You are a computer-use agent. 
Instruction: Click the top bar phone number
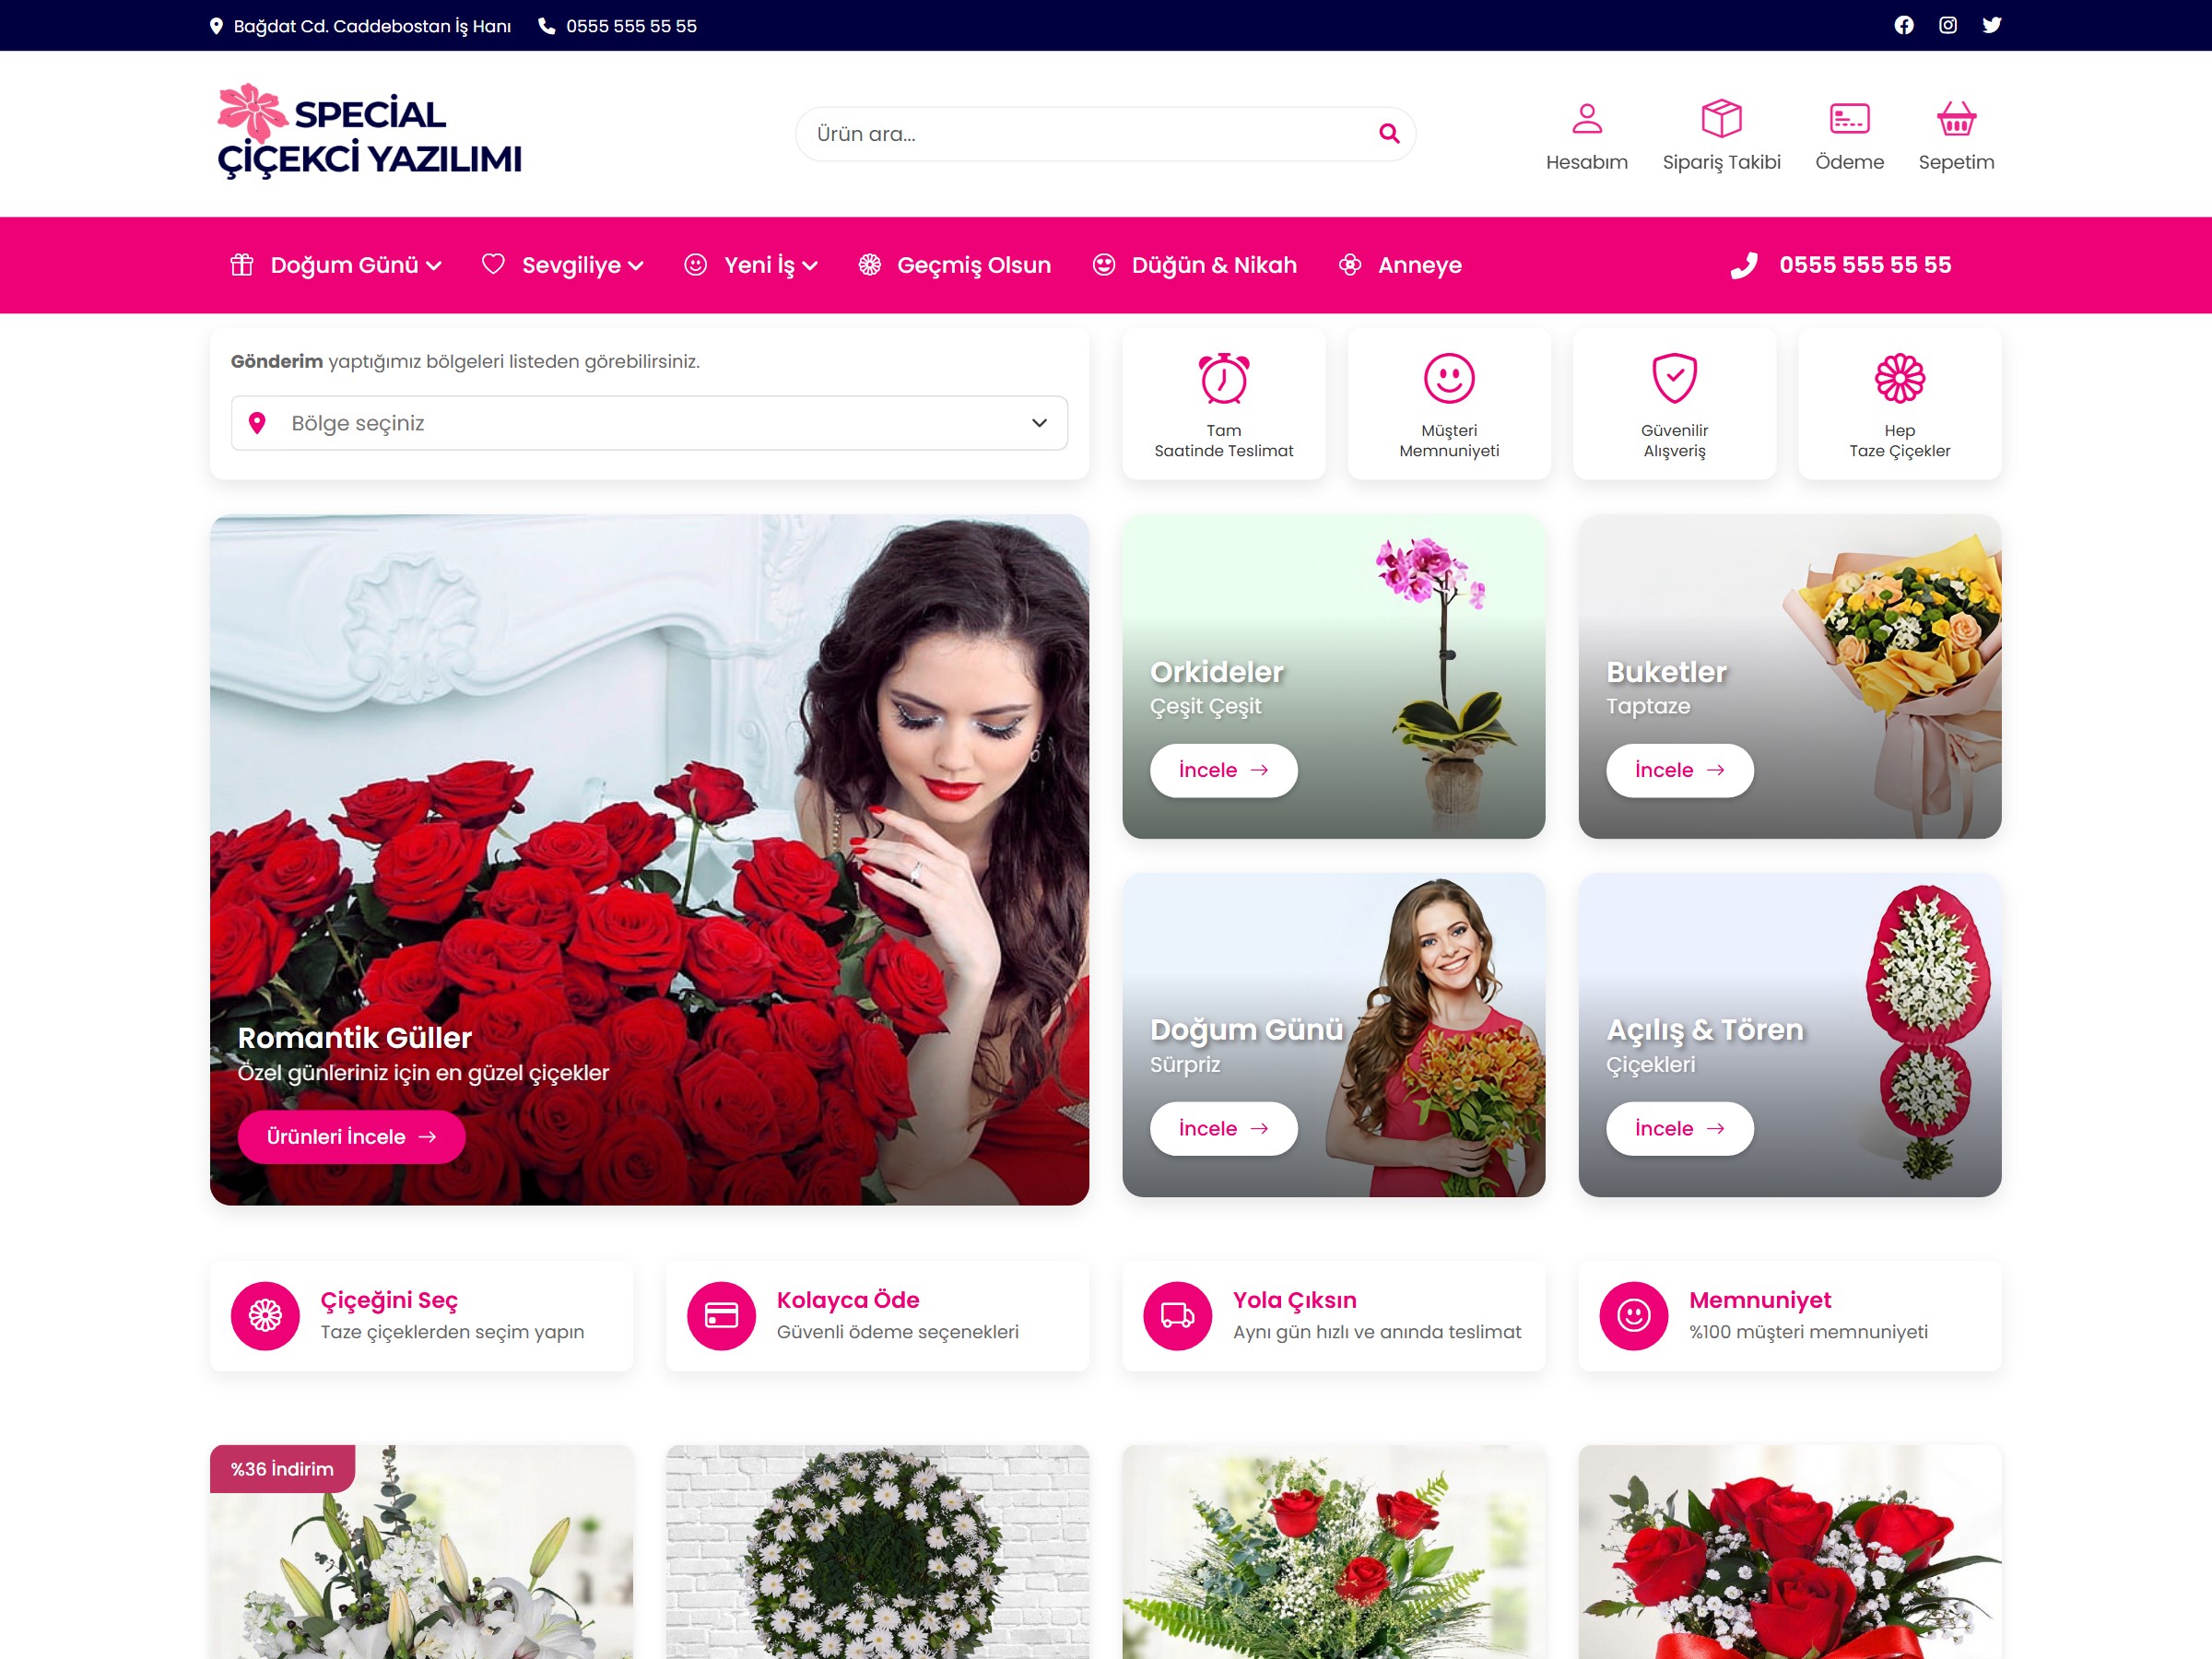(631, 26)
